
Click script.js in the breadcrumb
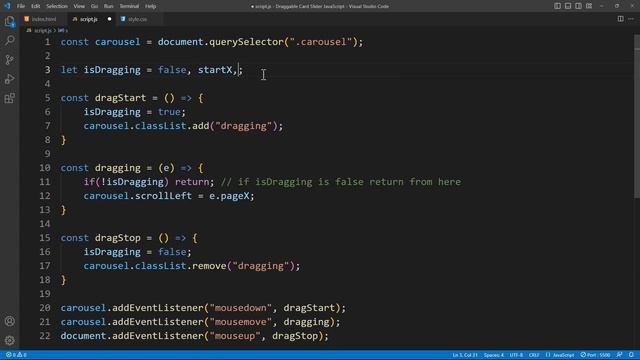(x=42, y=31)
